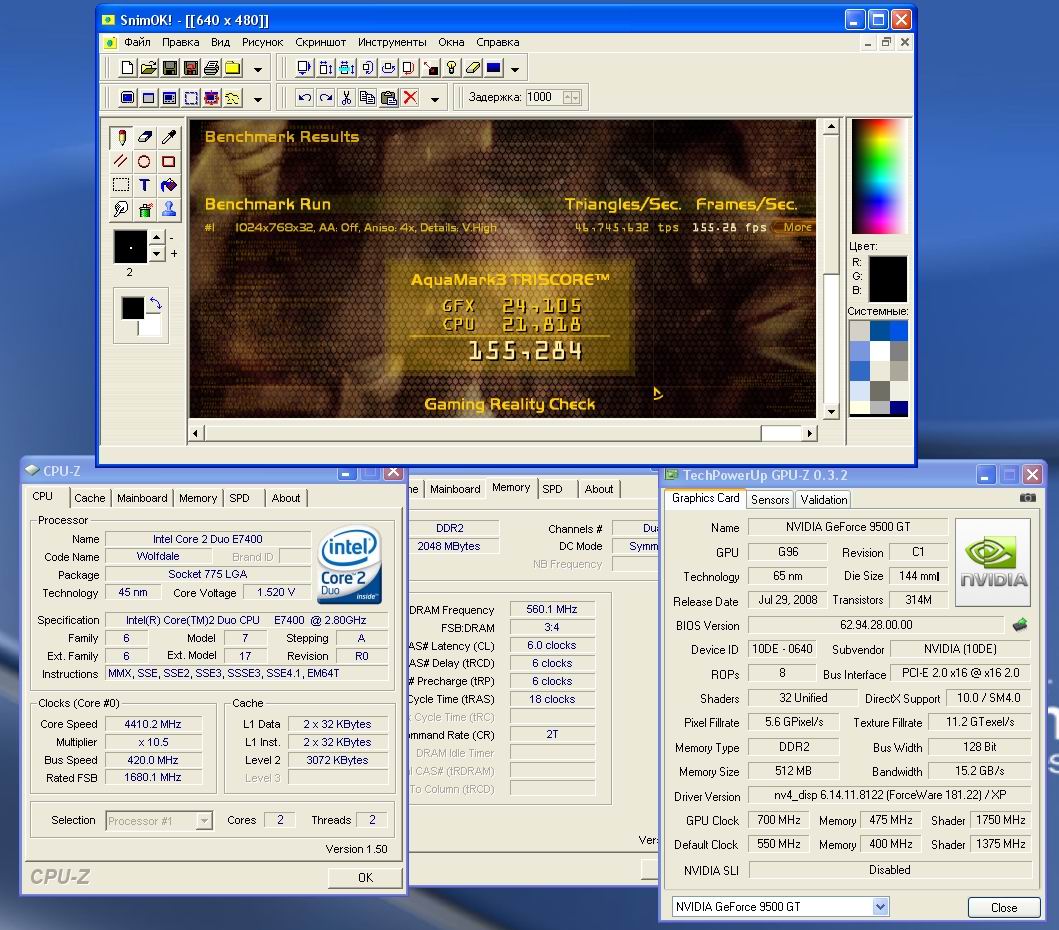Select the Stamp tool
1059x930 pixels.
pos(168,209)
